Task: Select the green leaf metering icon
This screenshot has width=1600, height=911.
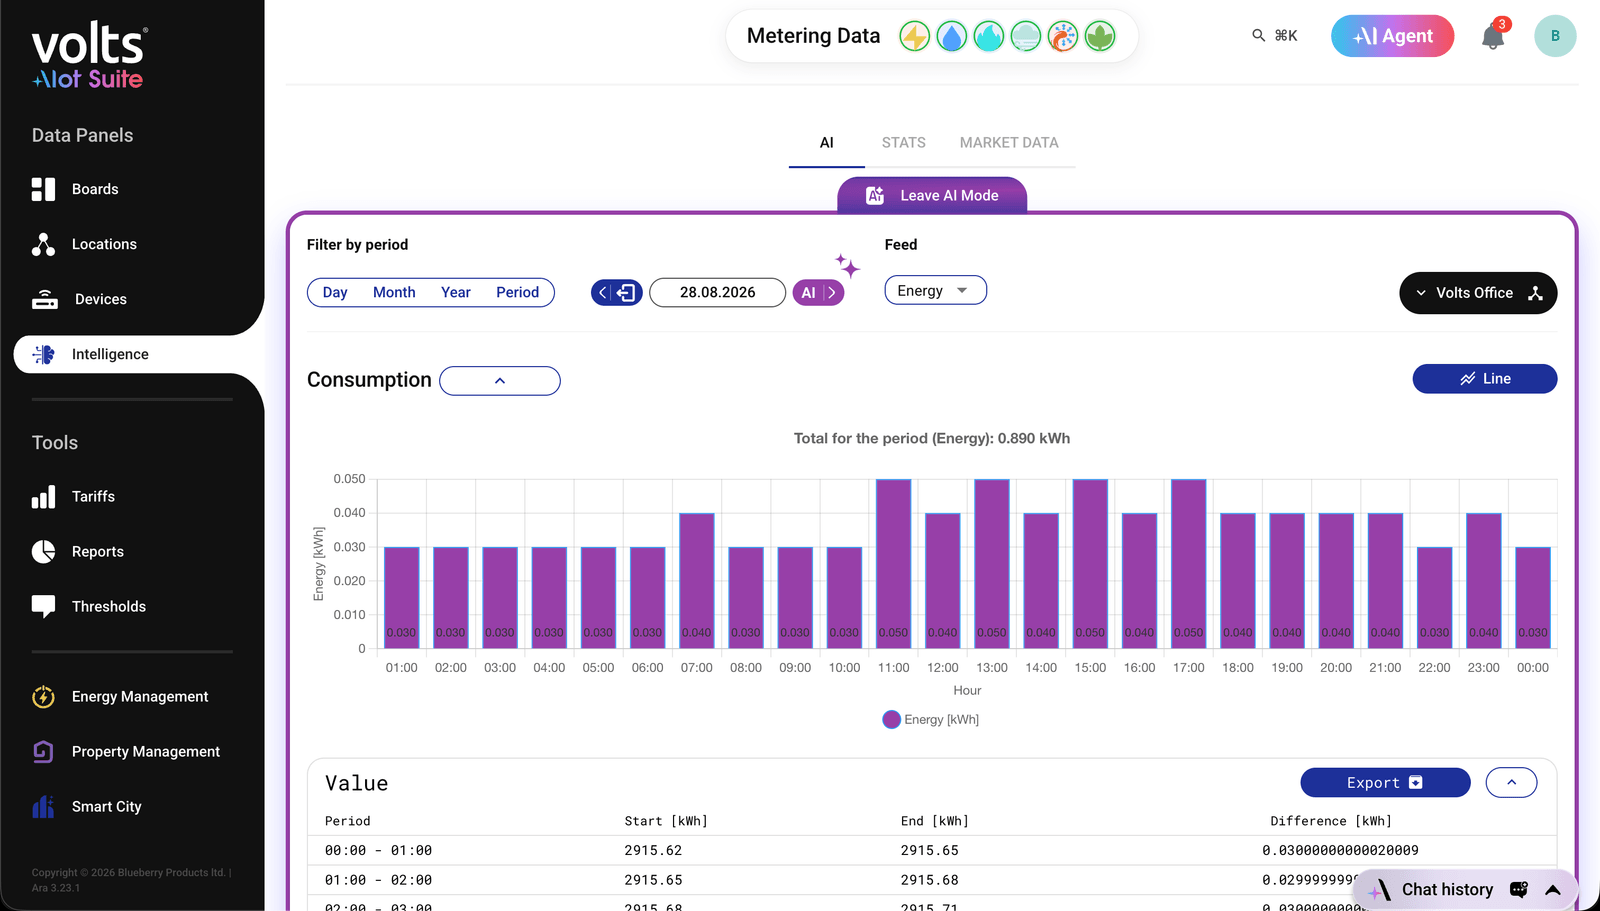Action: pyautogui.click(x=1100, y=37)
